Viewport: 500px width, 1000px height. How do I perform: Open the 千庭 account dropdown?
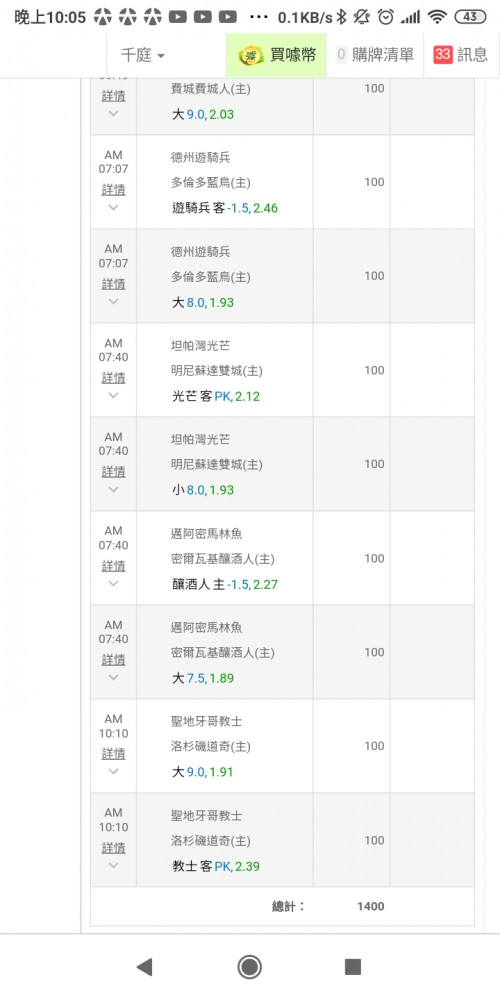click(143, 55)
